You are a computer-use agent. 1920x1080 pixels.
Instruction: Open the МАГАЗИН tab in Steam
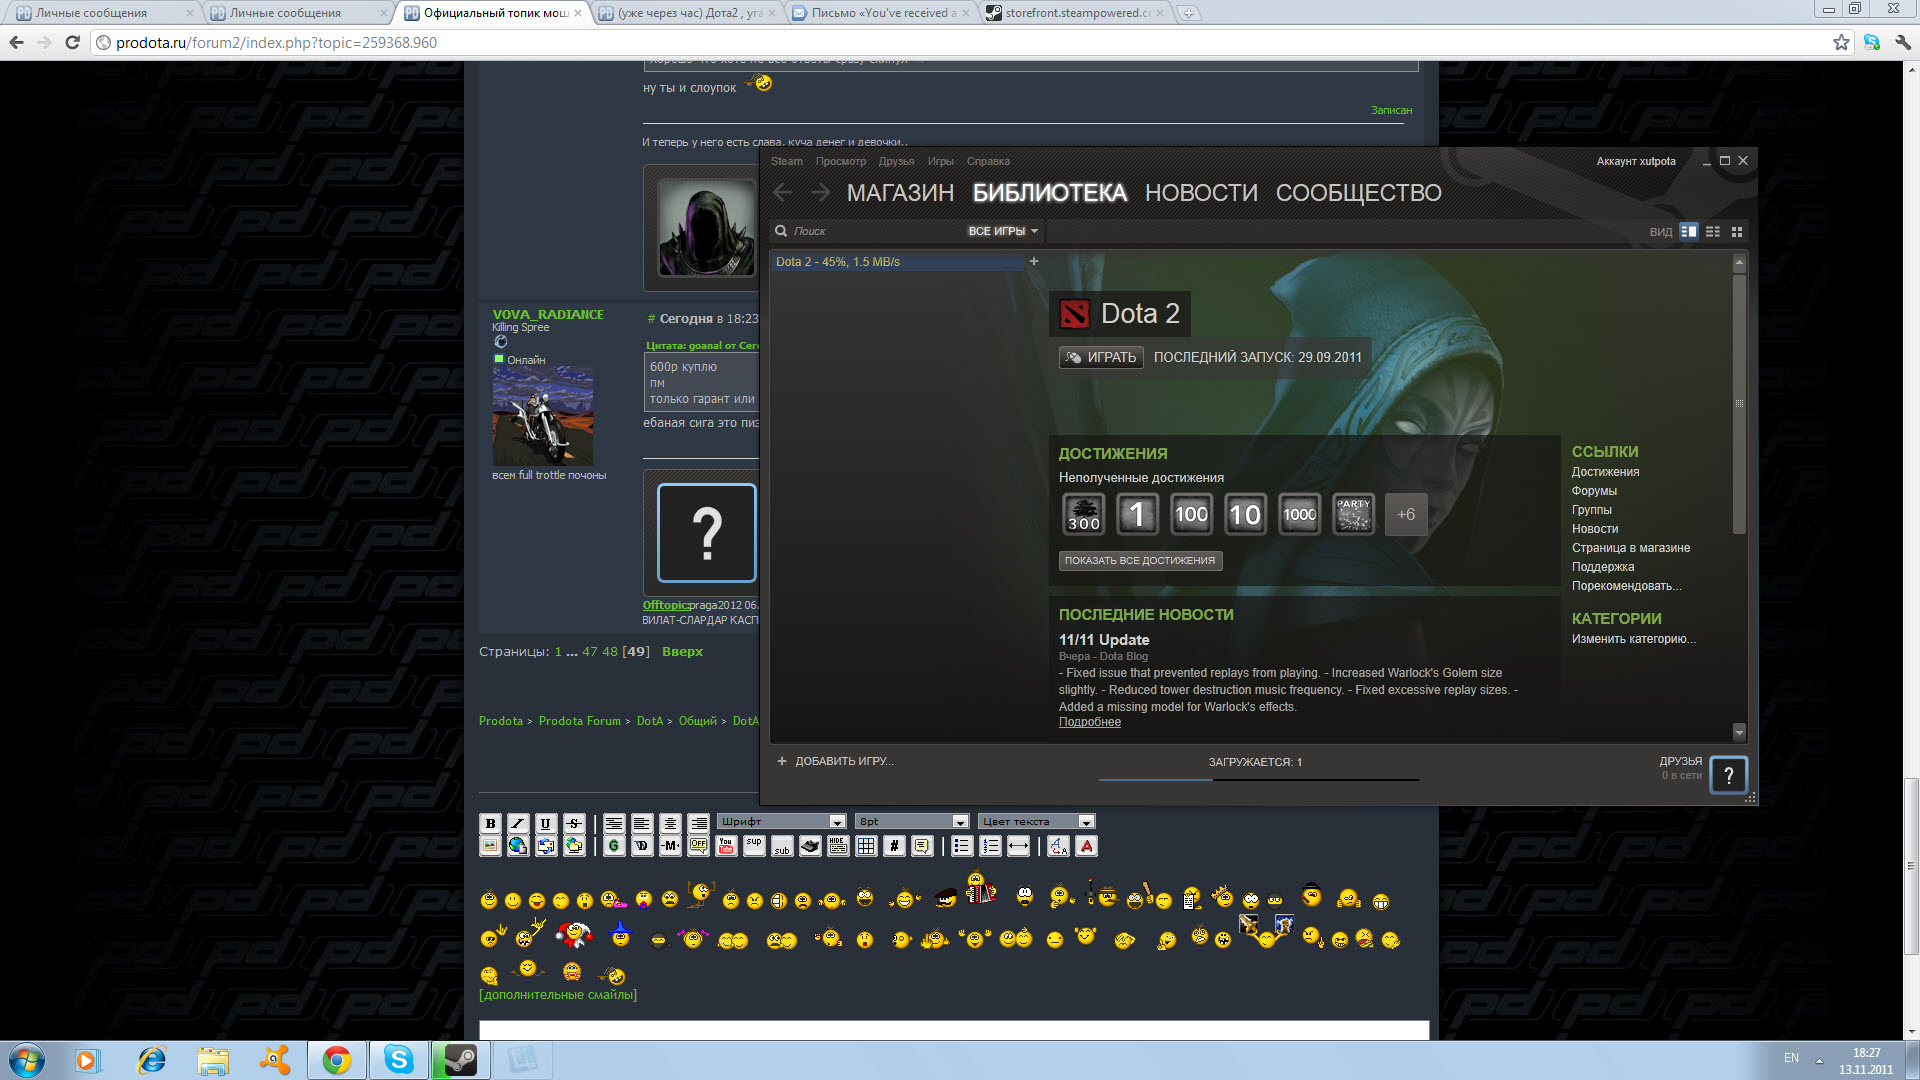click(x=900, y=193)
